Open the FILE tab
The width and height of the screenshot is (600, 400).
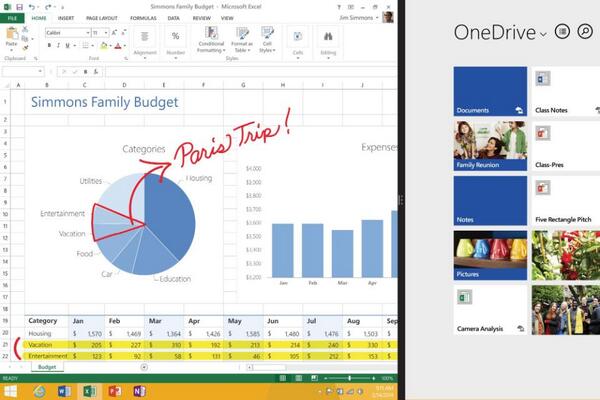[12, 18]
